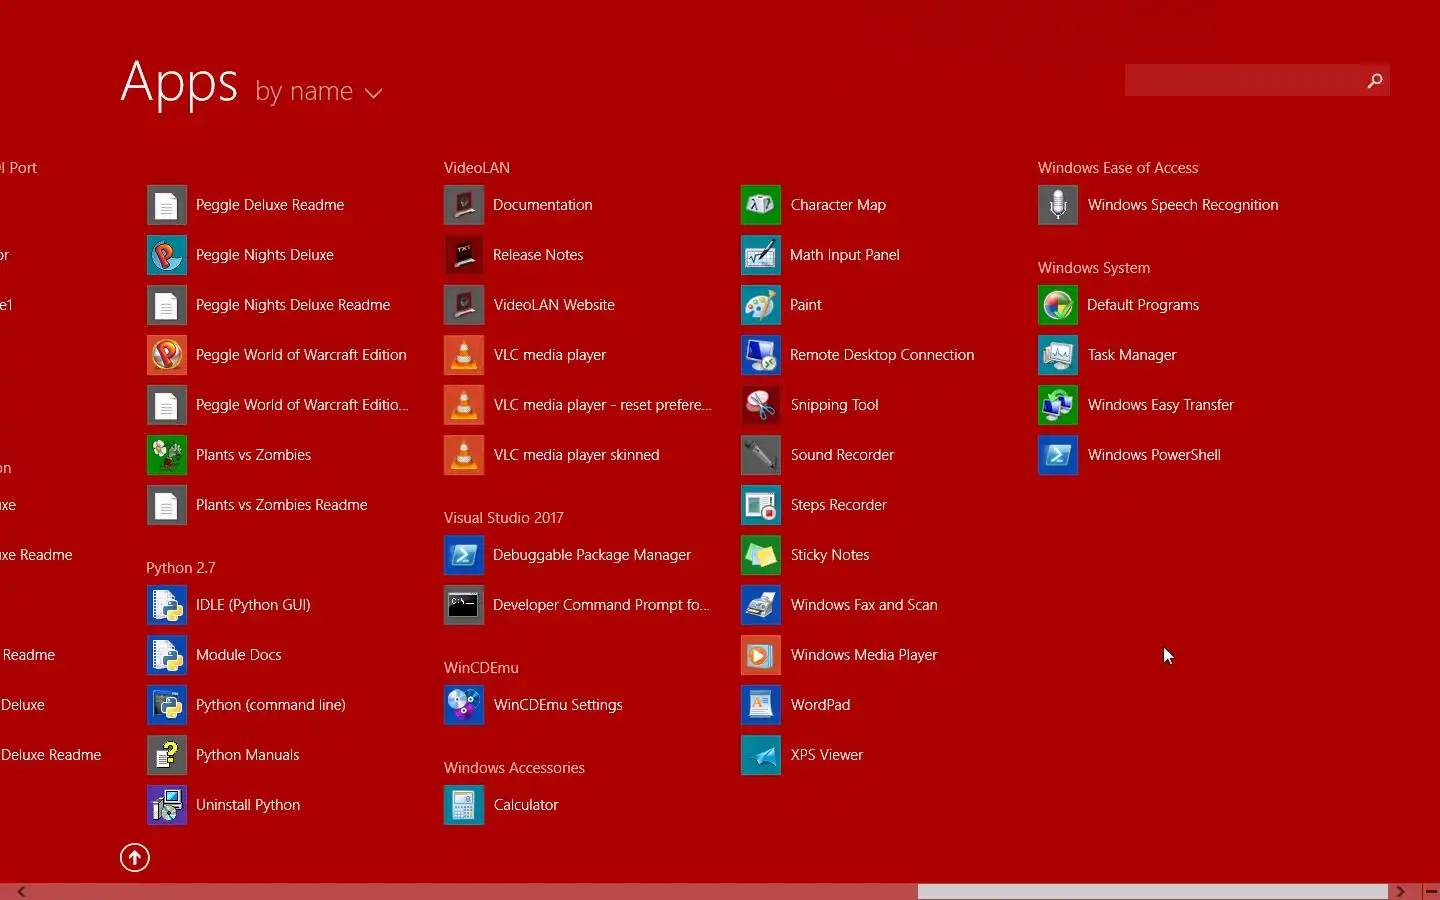Select the WinCDEmu group header

point(482,668)
